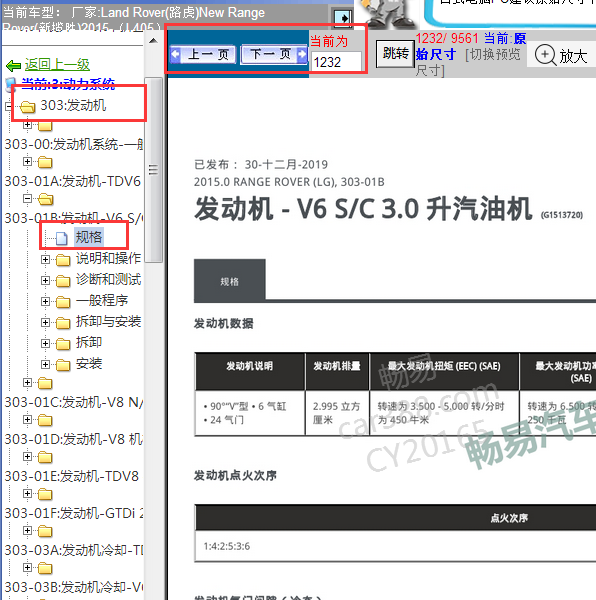Select 303:发动机 folder in tree
Image resolution: width=596 pixels, height=600 pixels.
pos(73,105)
